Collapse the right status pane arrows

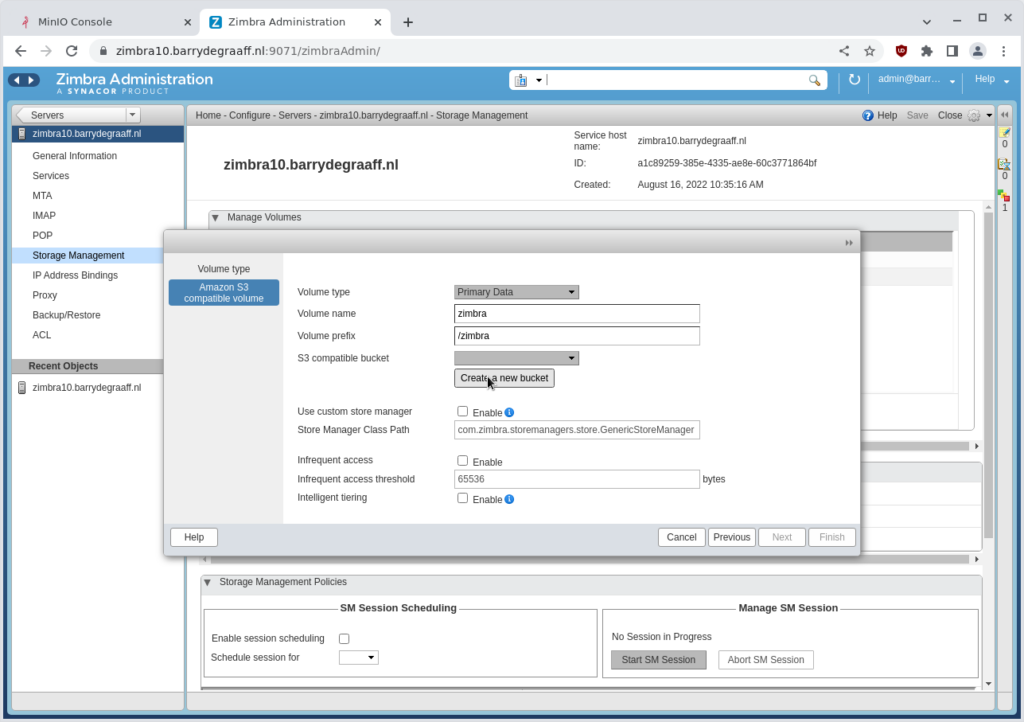click(1004, 115)
